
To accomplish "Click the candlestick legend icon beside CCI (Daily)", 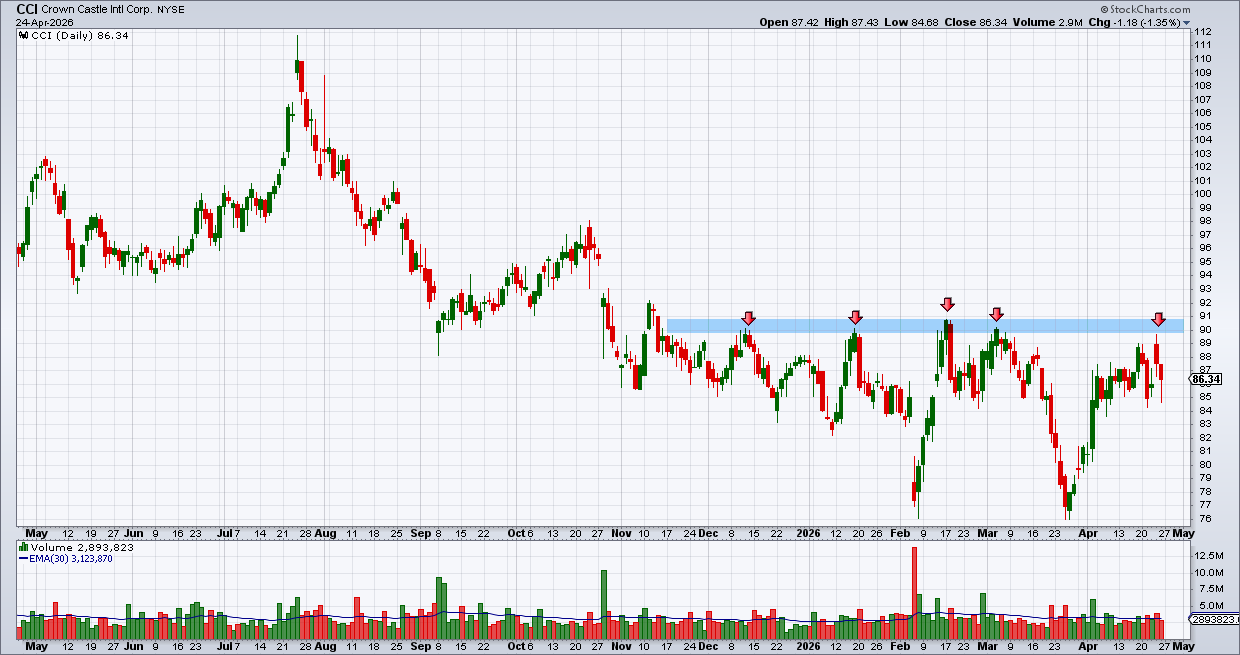I will (x=24, y=35).
